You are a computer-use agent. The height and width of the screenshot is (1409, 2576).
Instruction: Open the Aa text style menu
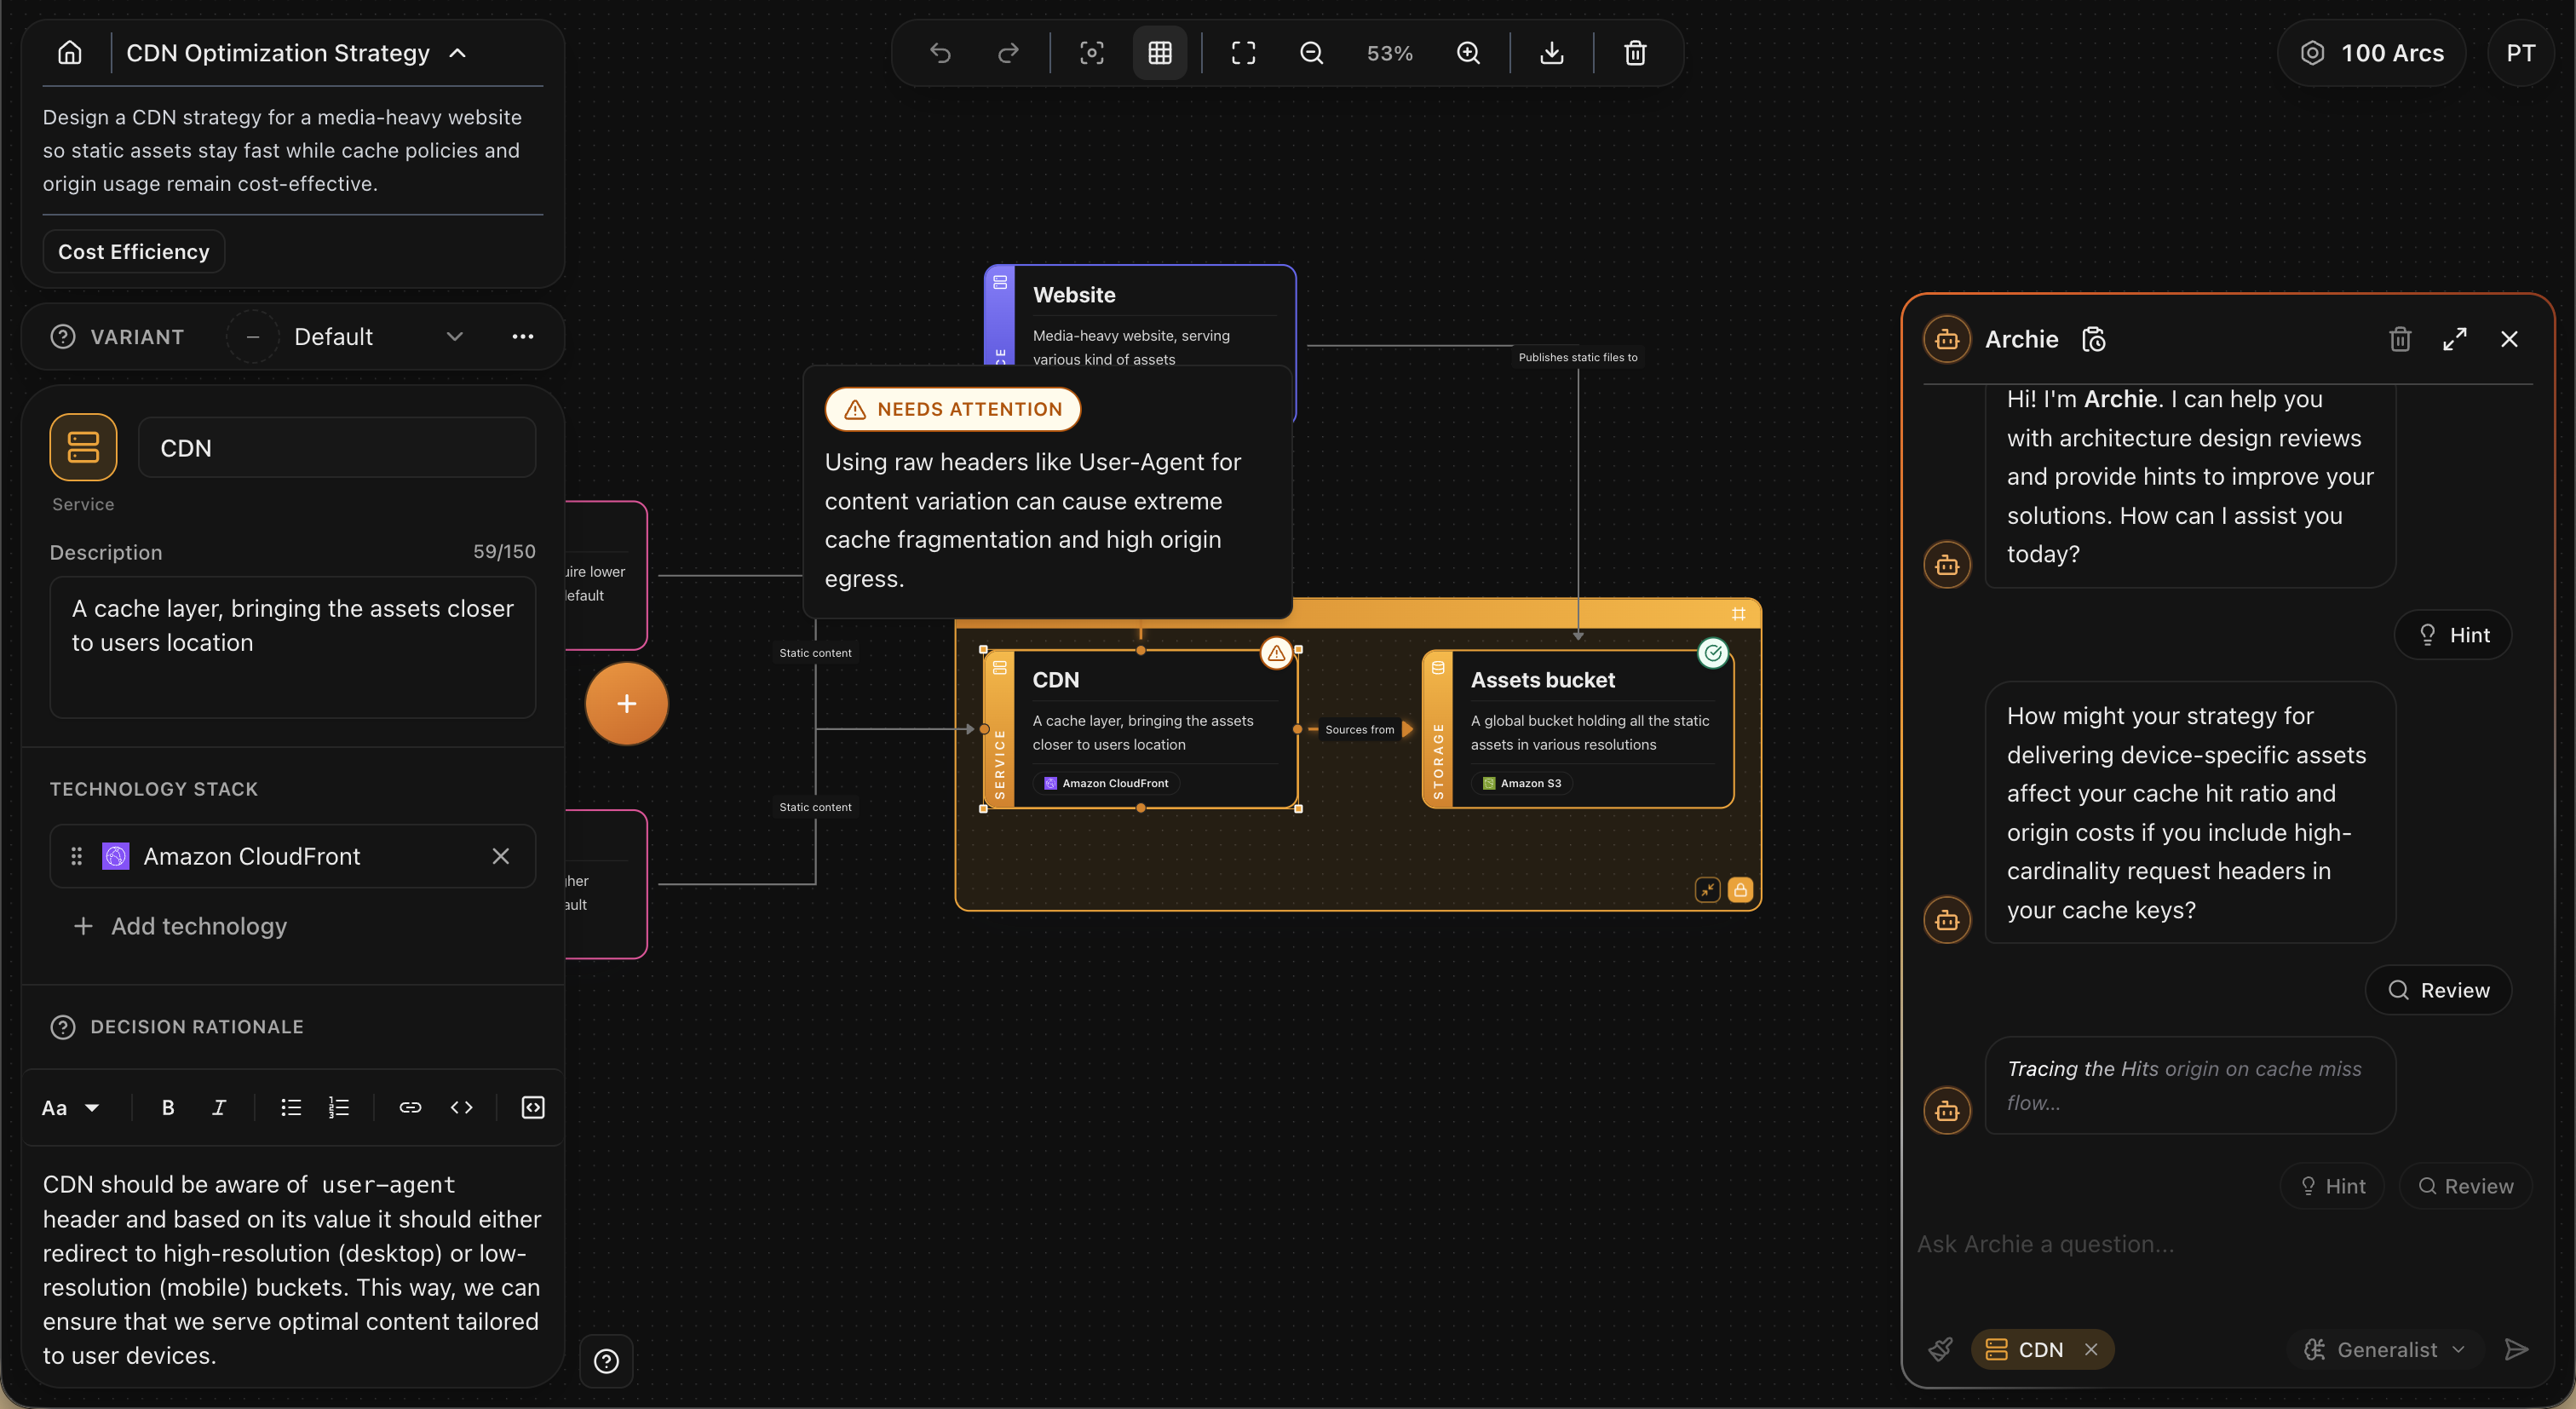click(69, 1107)
